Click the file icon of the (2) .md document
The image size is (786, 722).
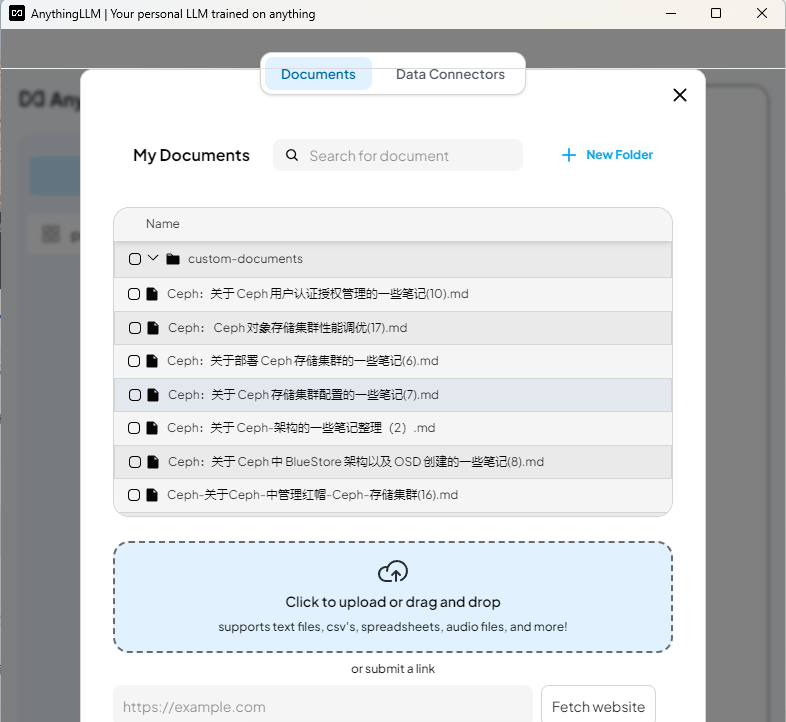[x=152, y=428]
